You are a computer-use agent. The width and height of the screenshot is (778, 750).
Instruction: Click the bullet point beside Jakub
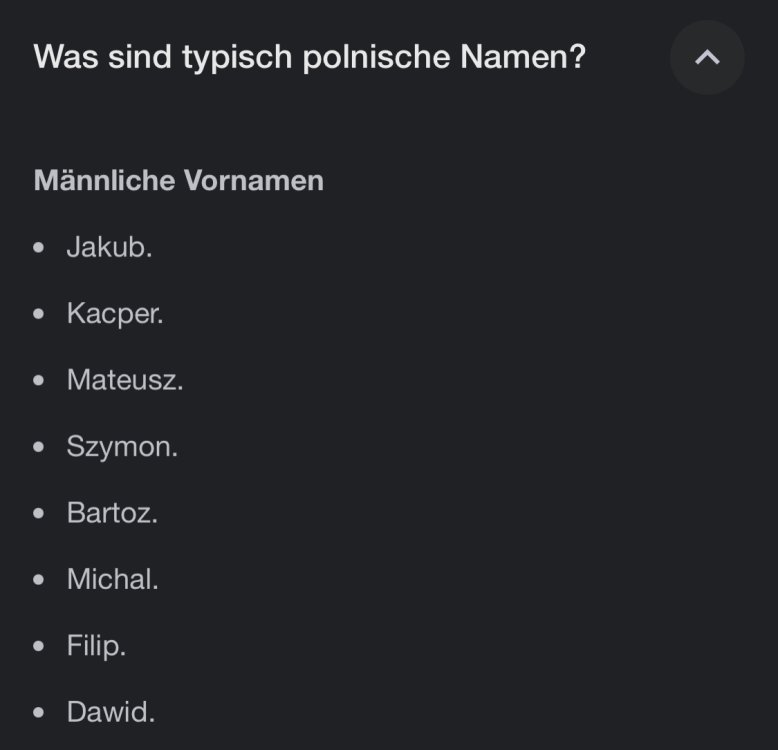(x=39, y=248)
